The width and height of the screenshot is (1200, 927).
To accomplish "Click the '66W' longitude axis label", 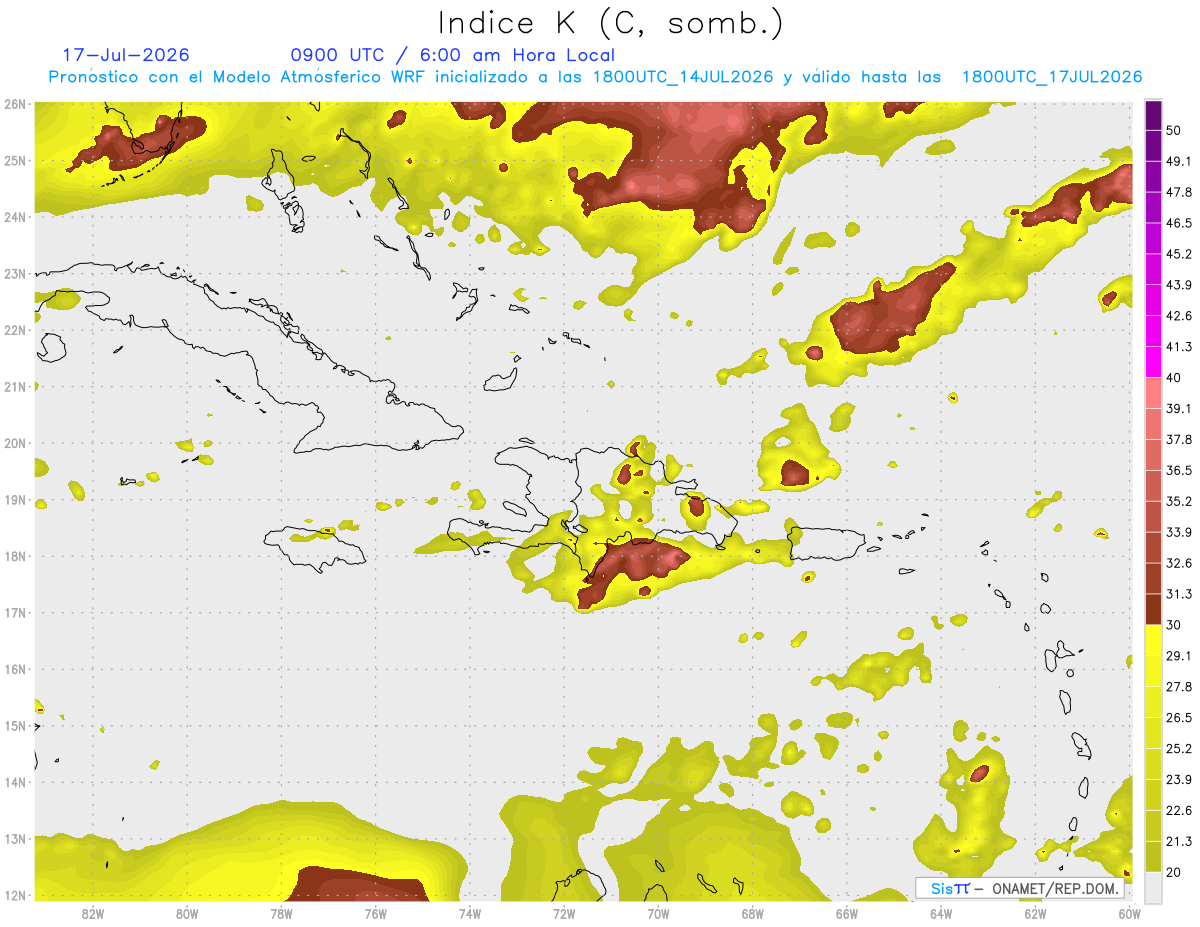I will click(847, 913).
